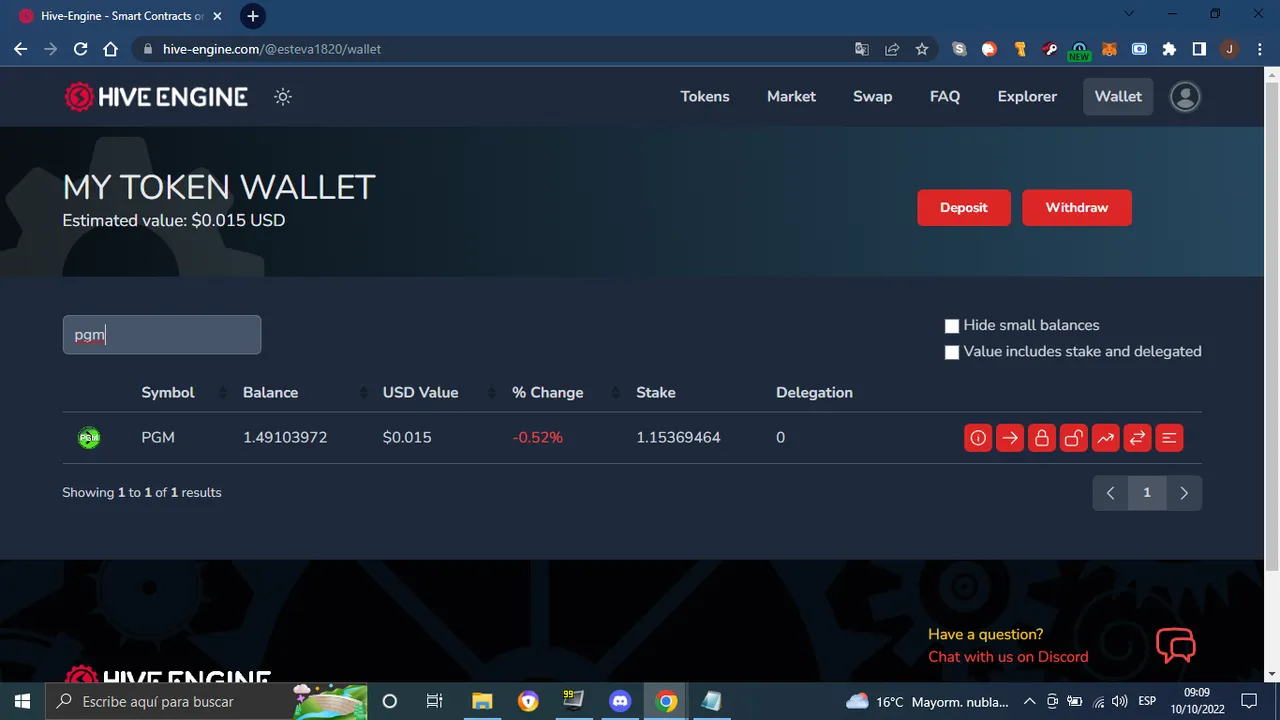
Task: Open the user profile avatar icon
Action: (x=1185, y=97)
